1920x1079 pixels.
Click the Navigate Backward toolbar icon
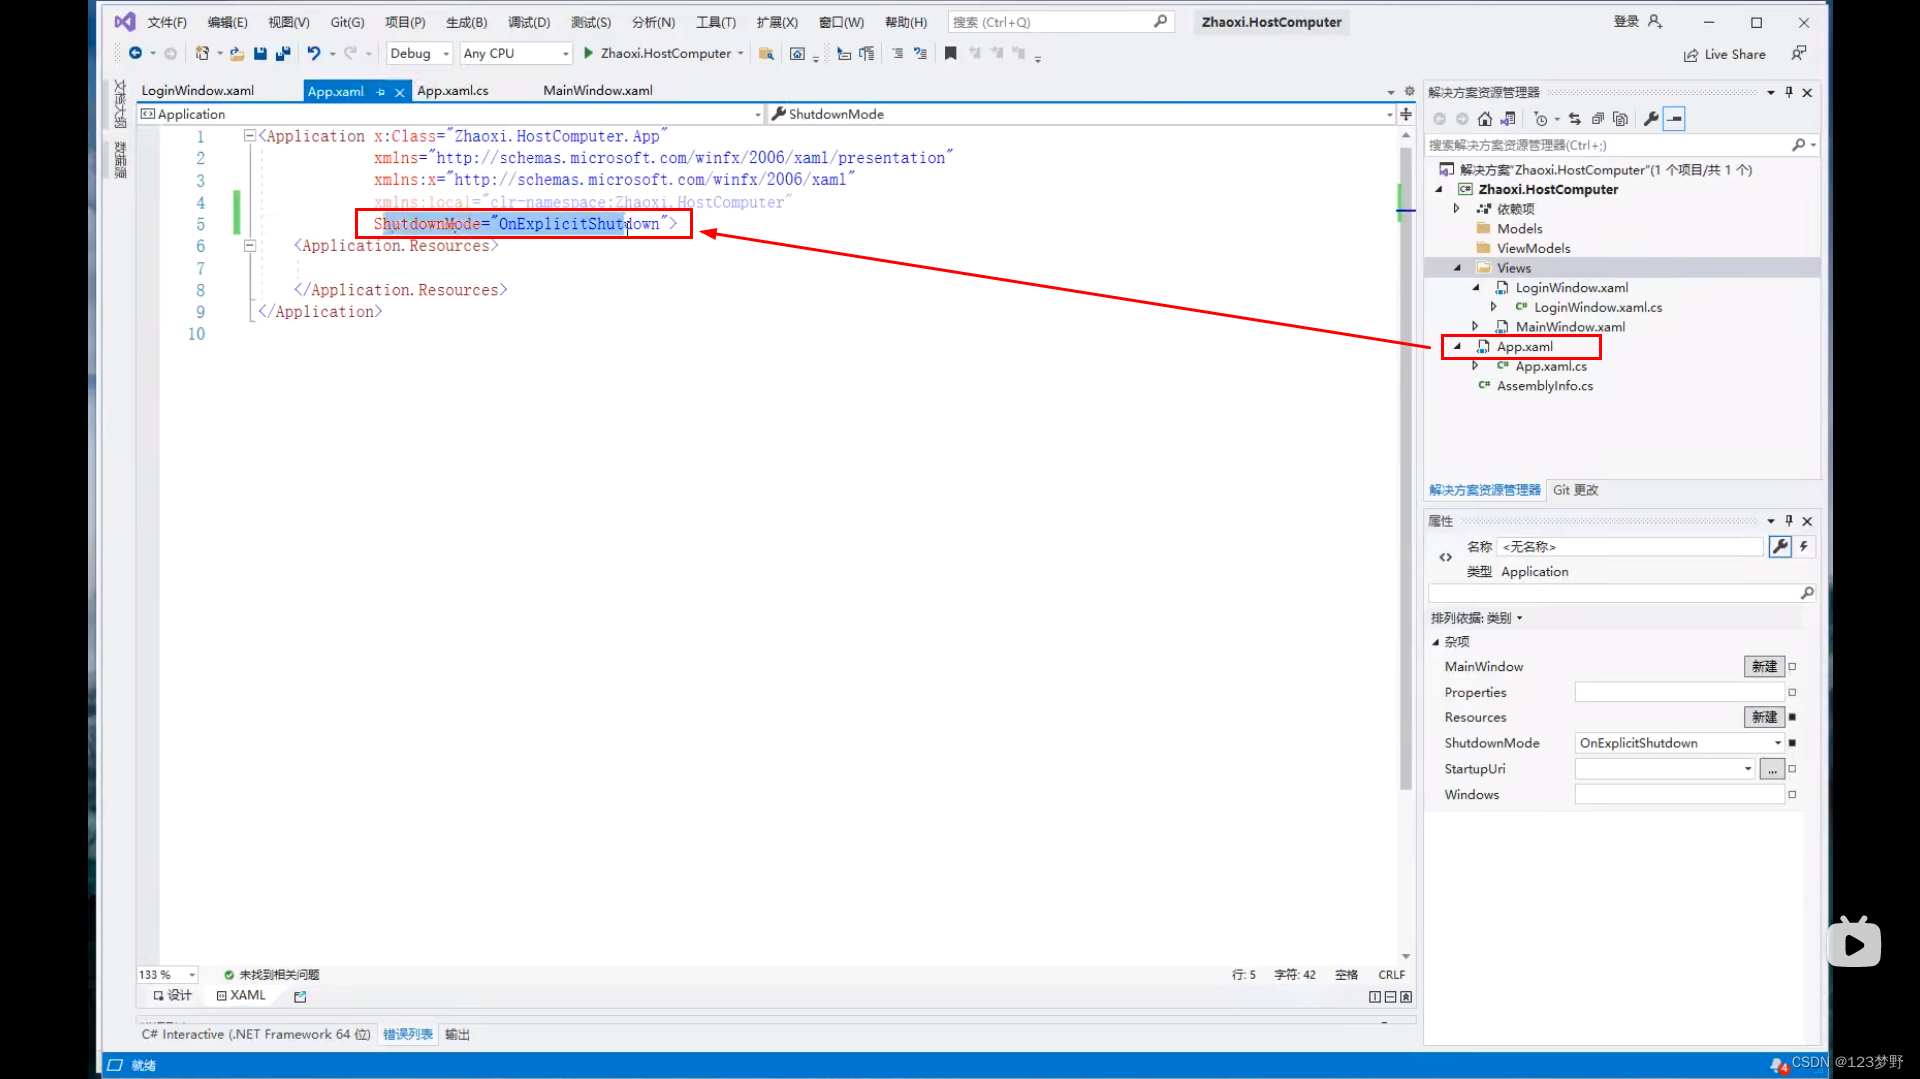135,53
